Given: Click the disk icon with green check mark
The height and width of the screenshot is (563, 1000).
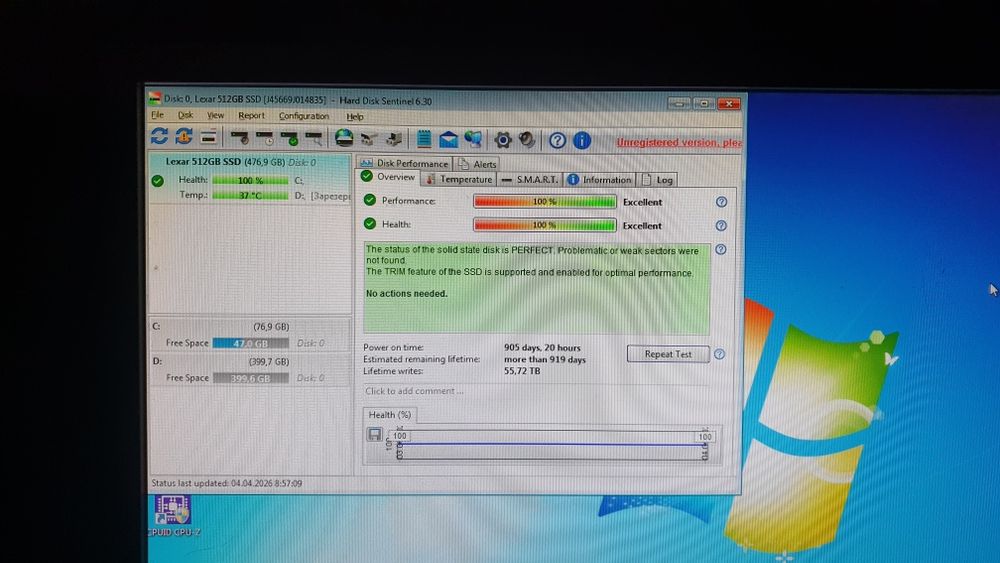Looking at the screenshot, I should (x=289, y=137).
